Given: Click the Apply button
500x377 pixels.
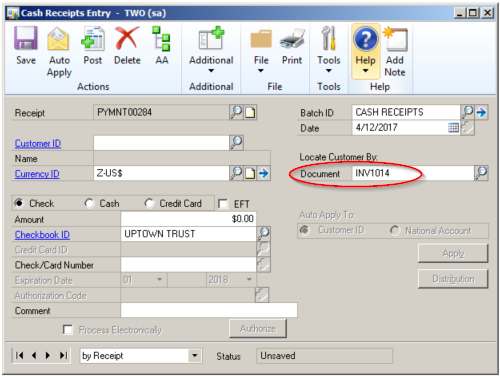Looking at the screenshot, I should (x=453, y=253).
